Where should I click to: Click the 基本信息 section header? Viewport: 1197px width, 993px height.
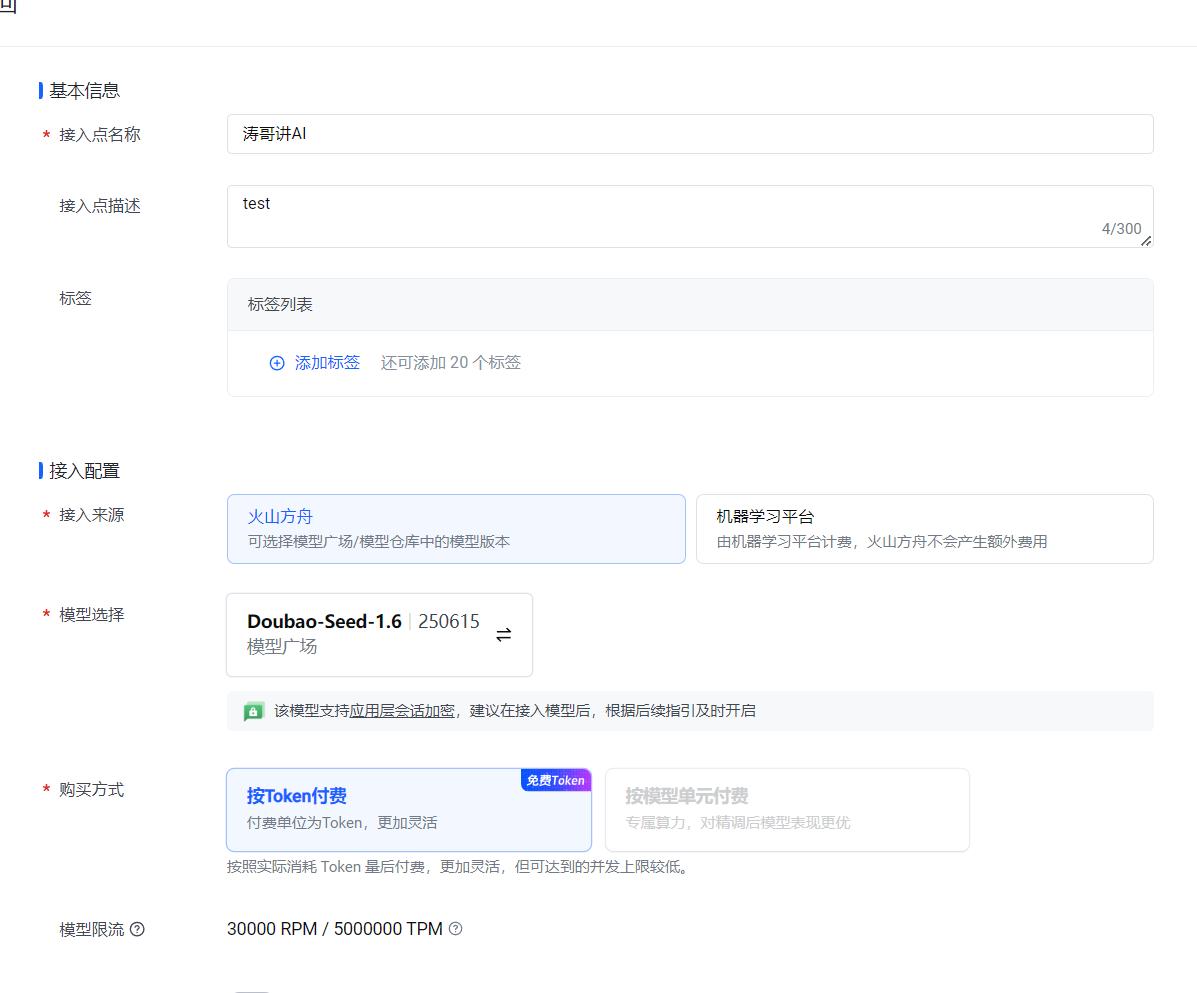(x=83, y=90)
